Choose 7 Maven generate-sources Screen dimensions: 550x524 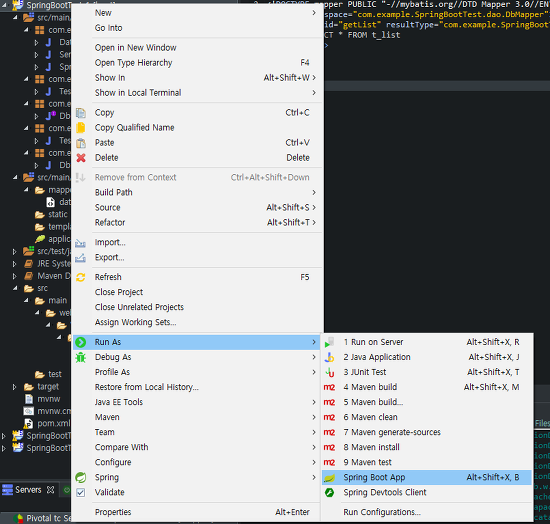point(427,432)
